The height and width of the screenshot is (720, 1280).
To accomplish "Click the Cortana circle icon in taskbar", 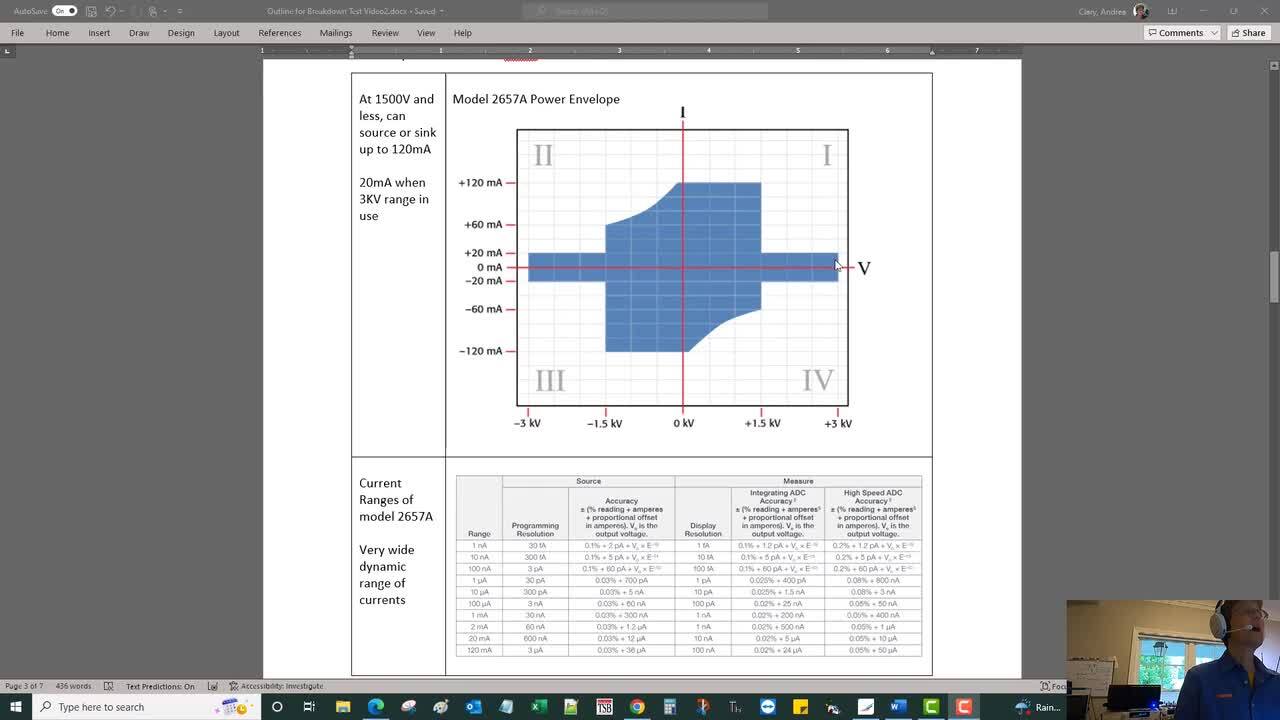I will [277, 707].
